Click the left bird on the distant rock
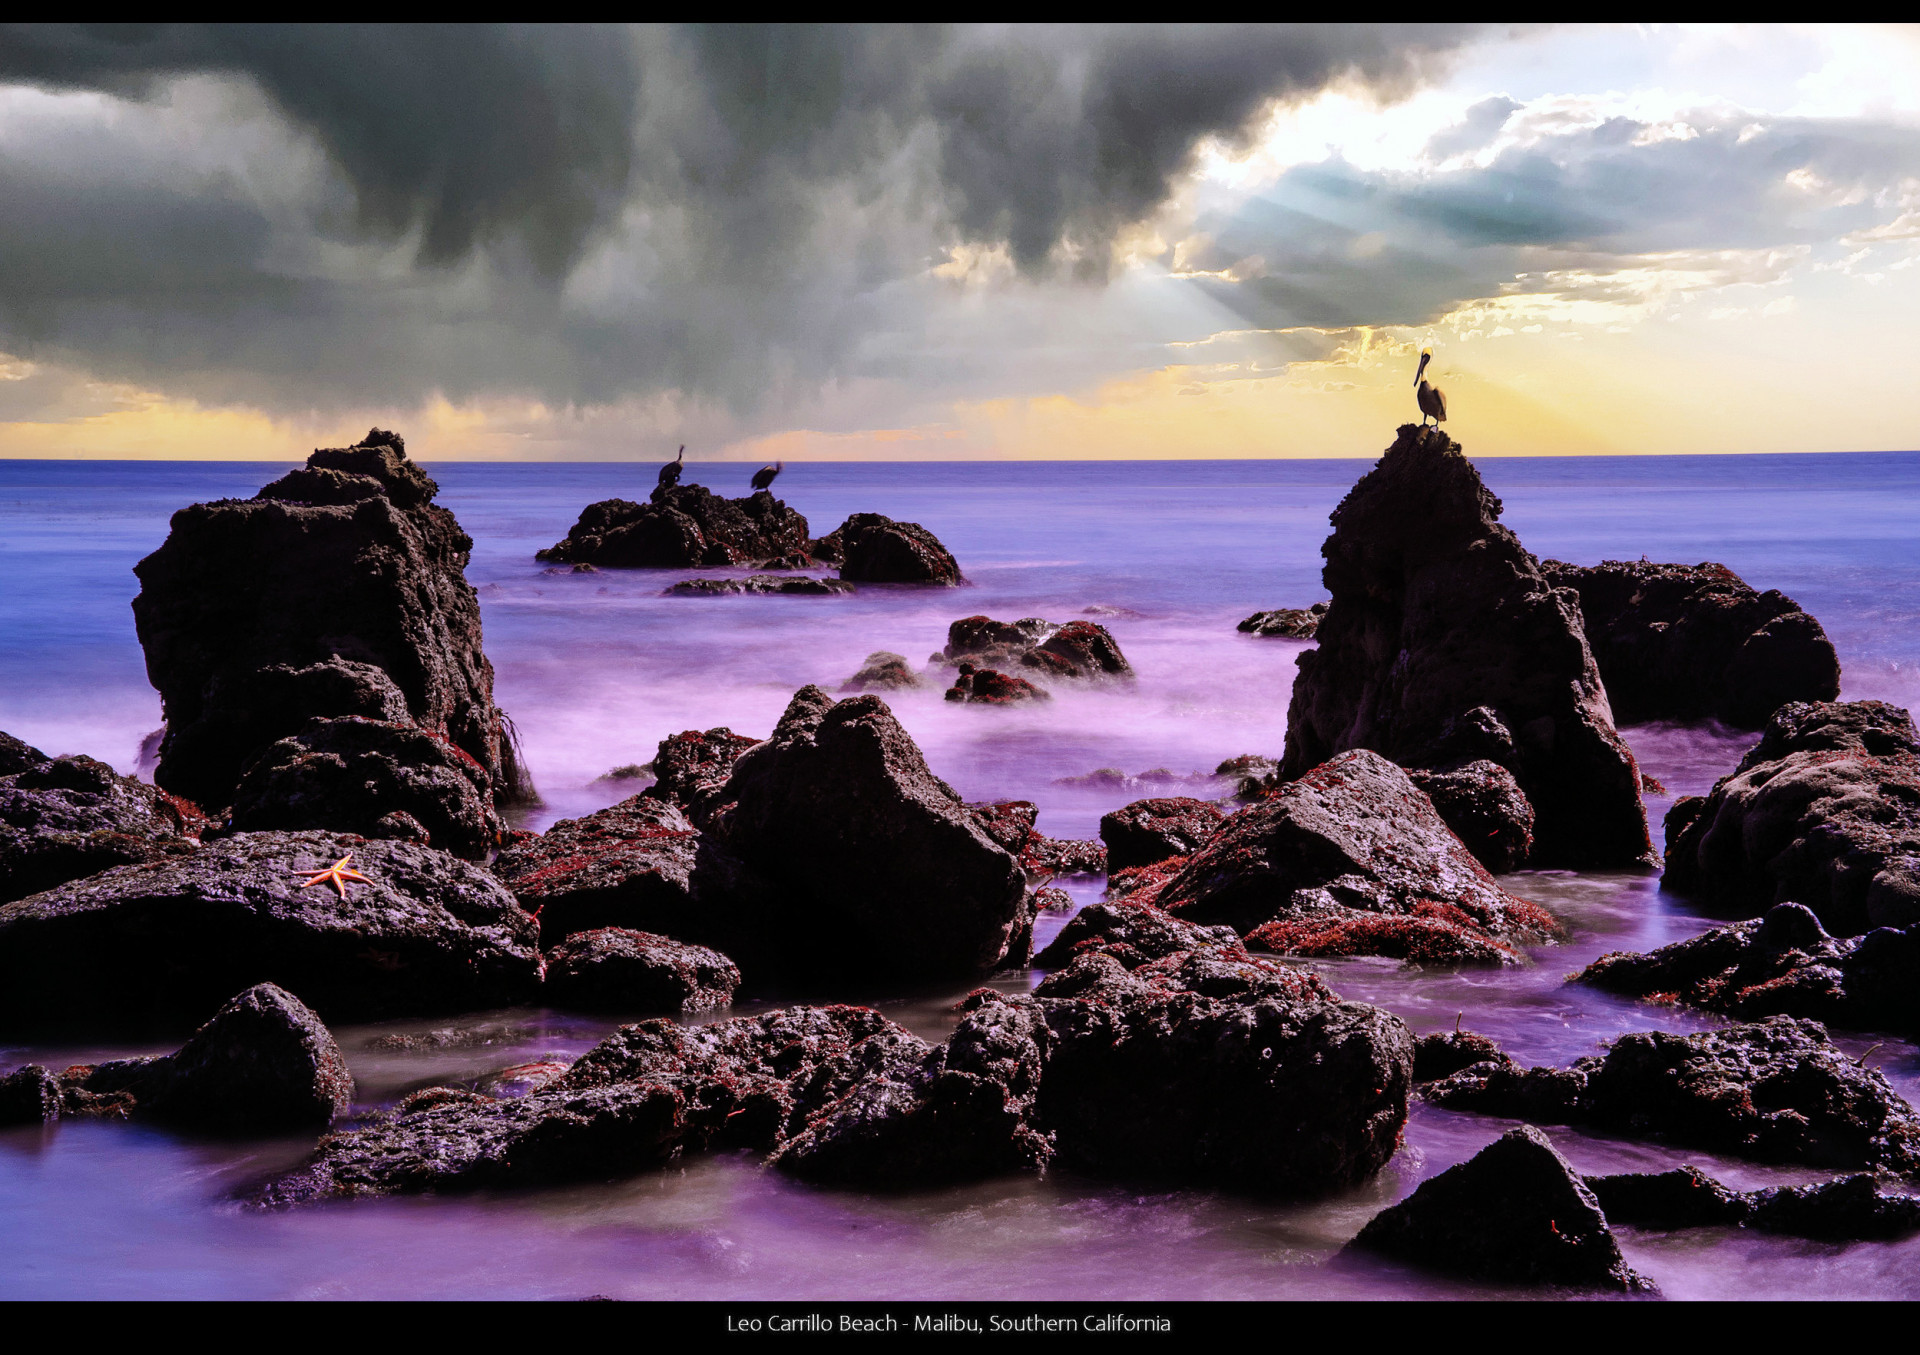This screenshot has width=1920, height=1355. point(671,470)
